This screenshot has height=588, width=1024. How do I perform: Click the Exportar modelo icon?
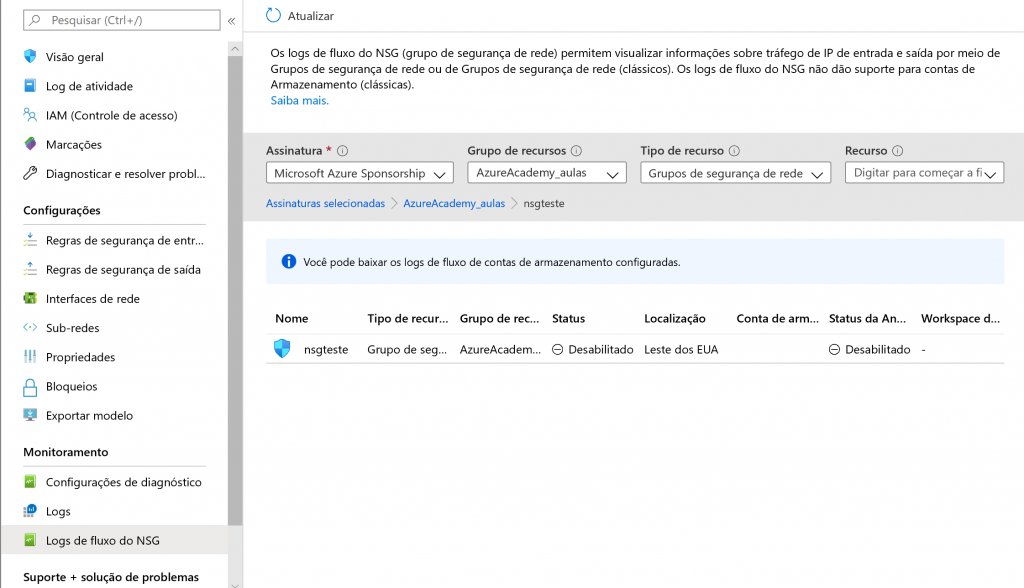coord(30,415)
